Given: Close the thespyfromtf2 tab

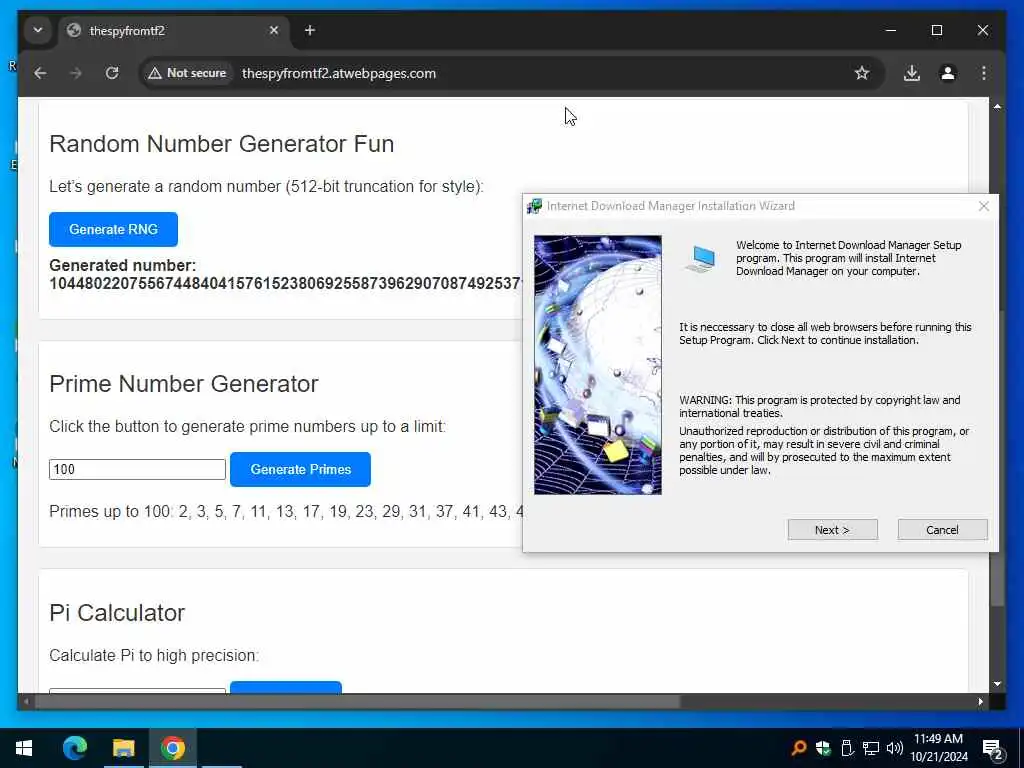Looking at the screenshot, I should tap(274, 30).
